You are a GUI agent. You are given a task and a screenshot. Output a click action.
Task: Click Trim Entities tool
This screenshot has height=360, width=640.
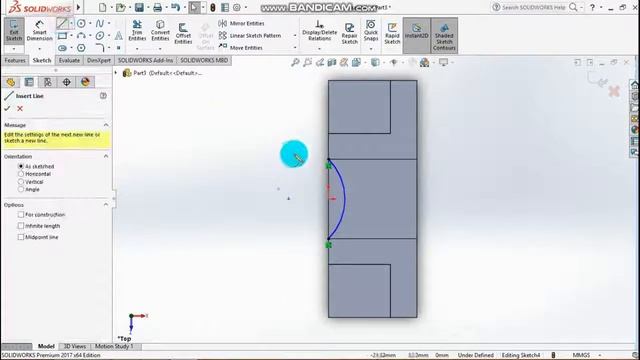(137, 31)
